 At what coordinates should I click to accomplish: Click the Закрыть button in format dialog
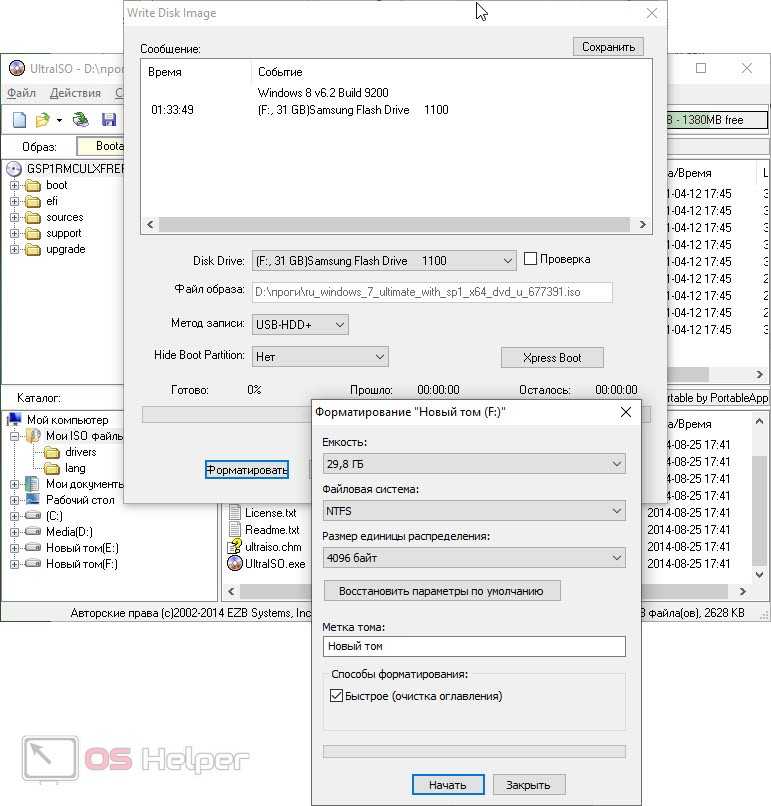coord(528,784)
